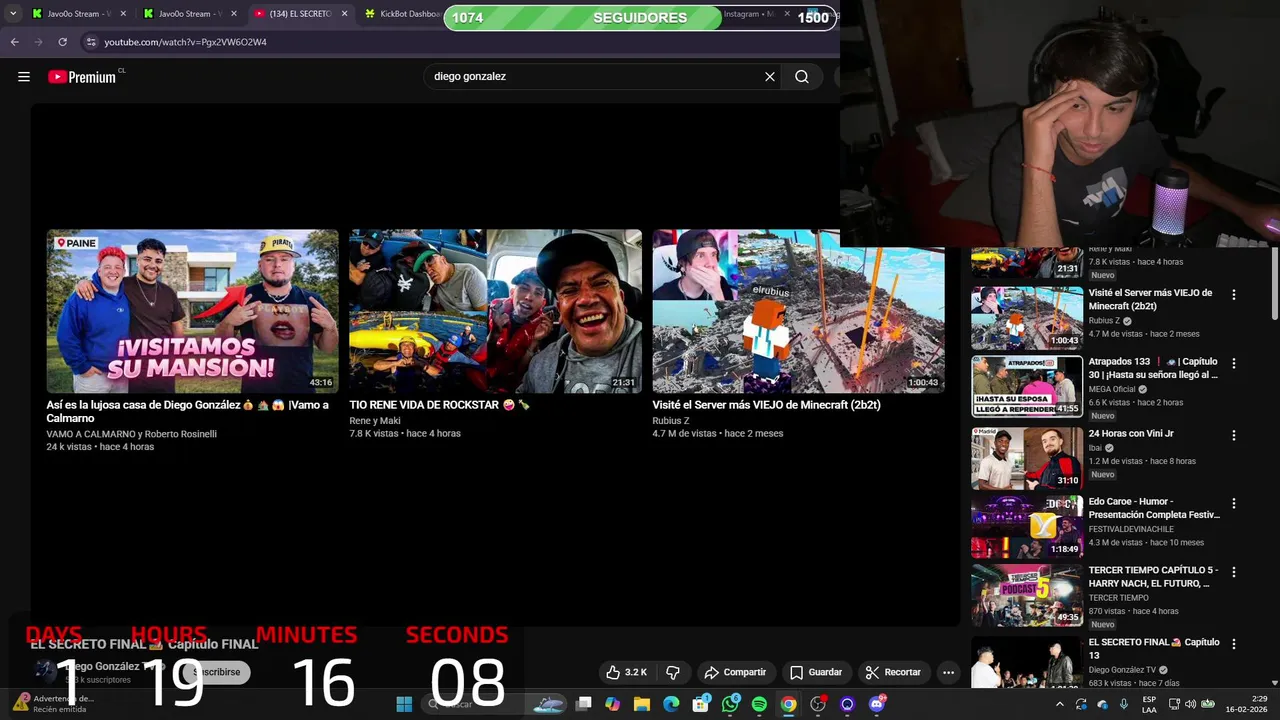This screenshot has height=720, width=1280.
Task: Open TERCER TIEMPO podcast thumbnail
Action: [1027, 595]
